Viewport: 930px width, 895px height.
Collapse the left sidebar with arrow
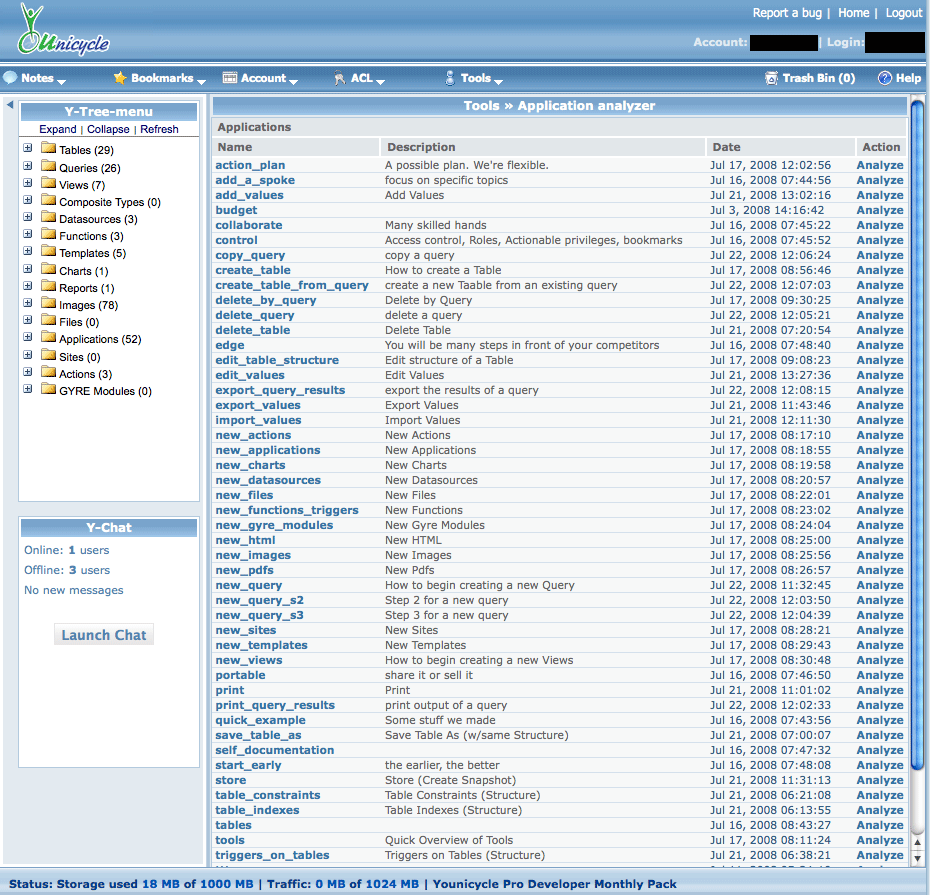pos(10,105)
